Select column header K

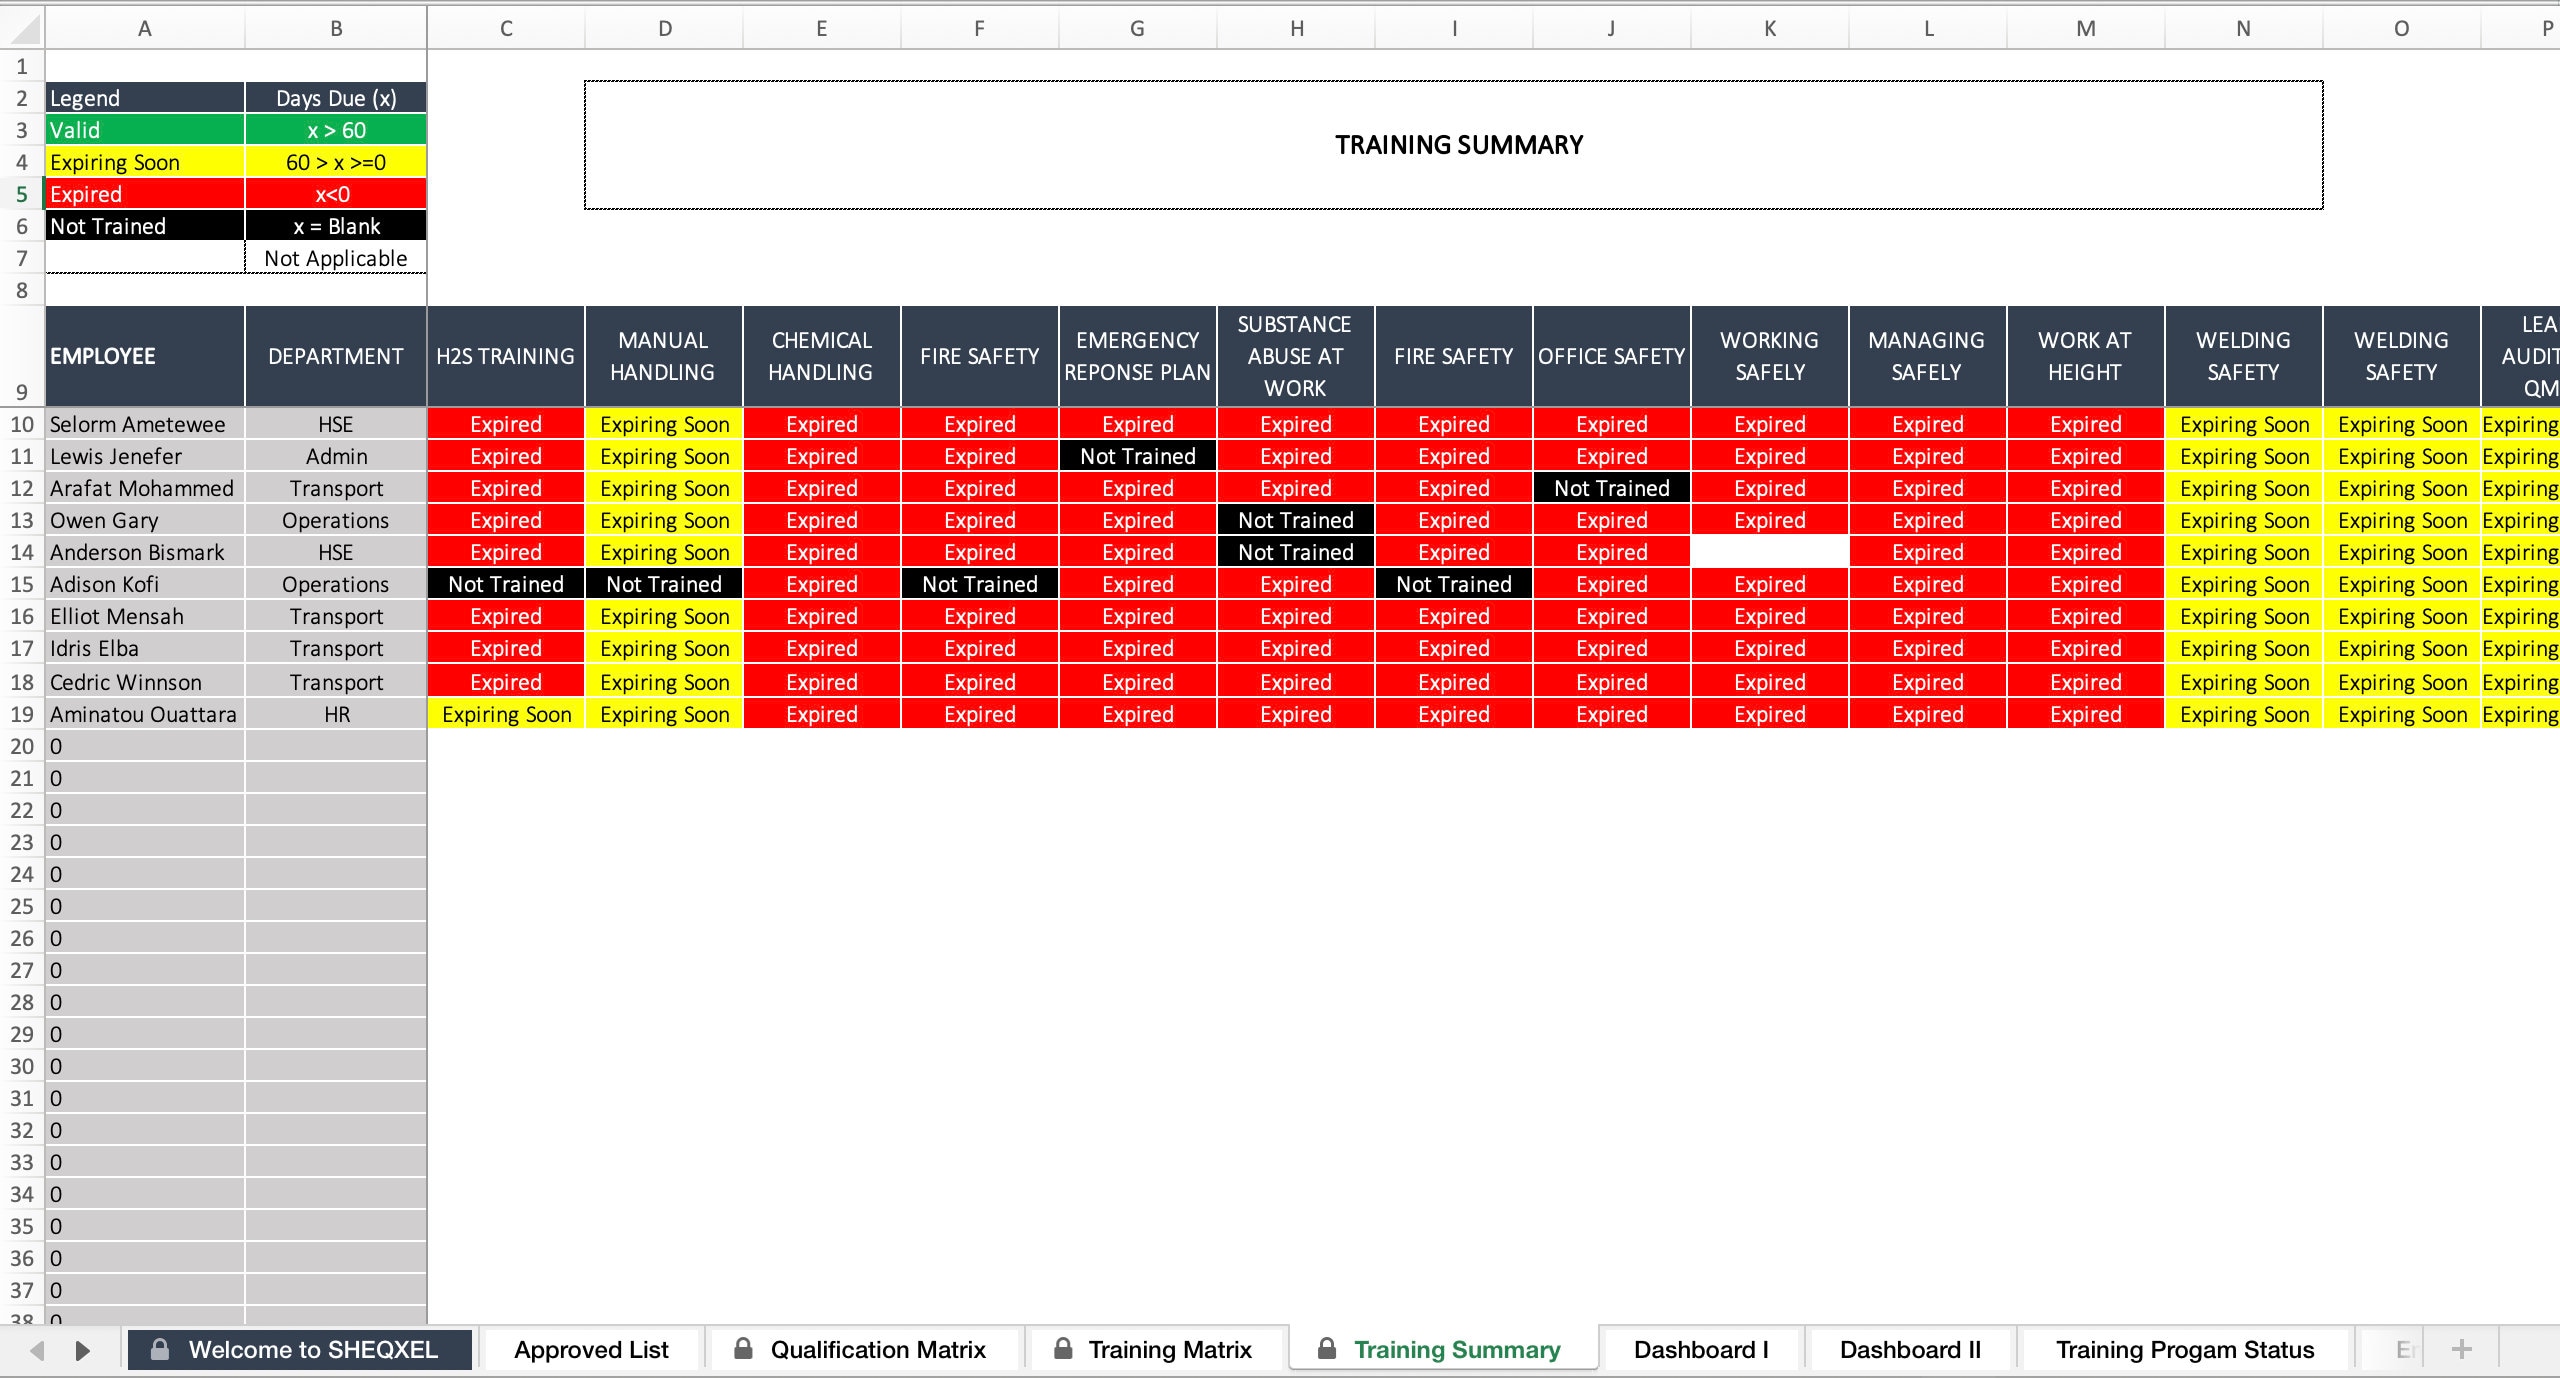point(1769,28)
